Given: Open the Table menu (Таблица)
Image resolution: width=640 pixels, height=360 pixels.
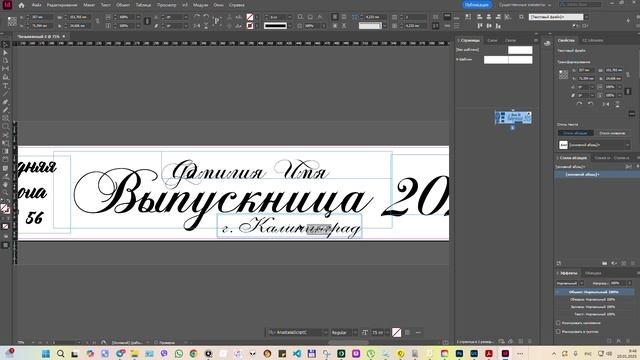Looking at the screenshot, I should (x=143, y=5).
